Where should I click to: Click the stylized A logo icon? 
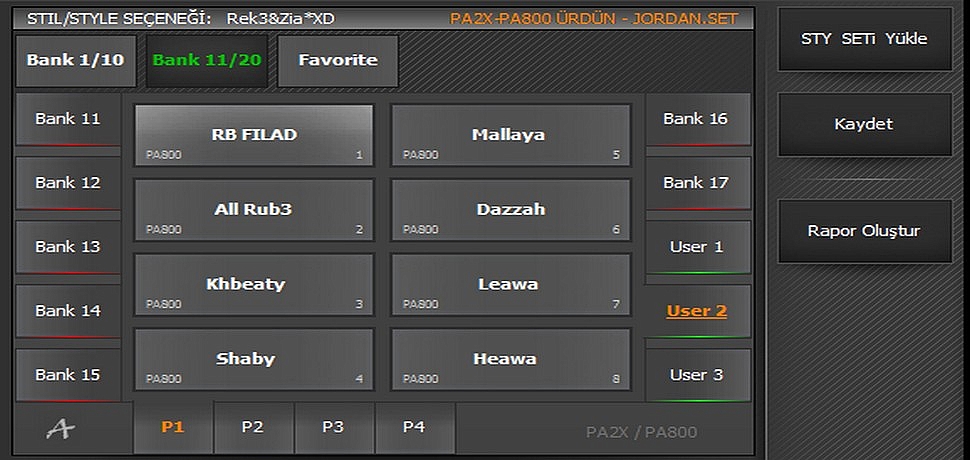click(x=61, y=428)
